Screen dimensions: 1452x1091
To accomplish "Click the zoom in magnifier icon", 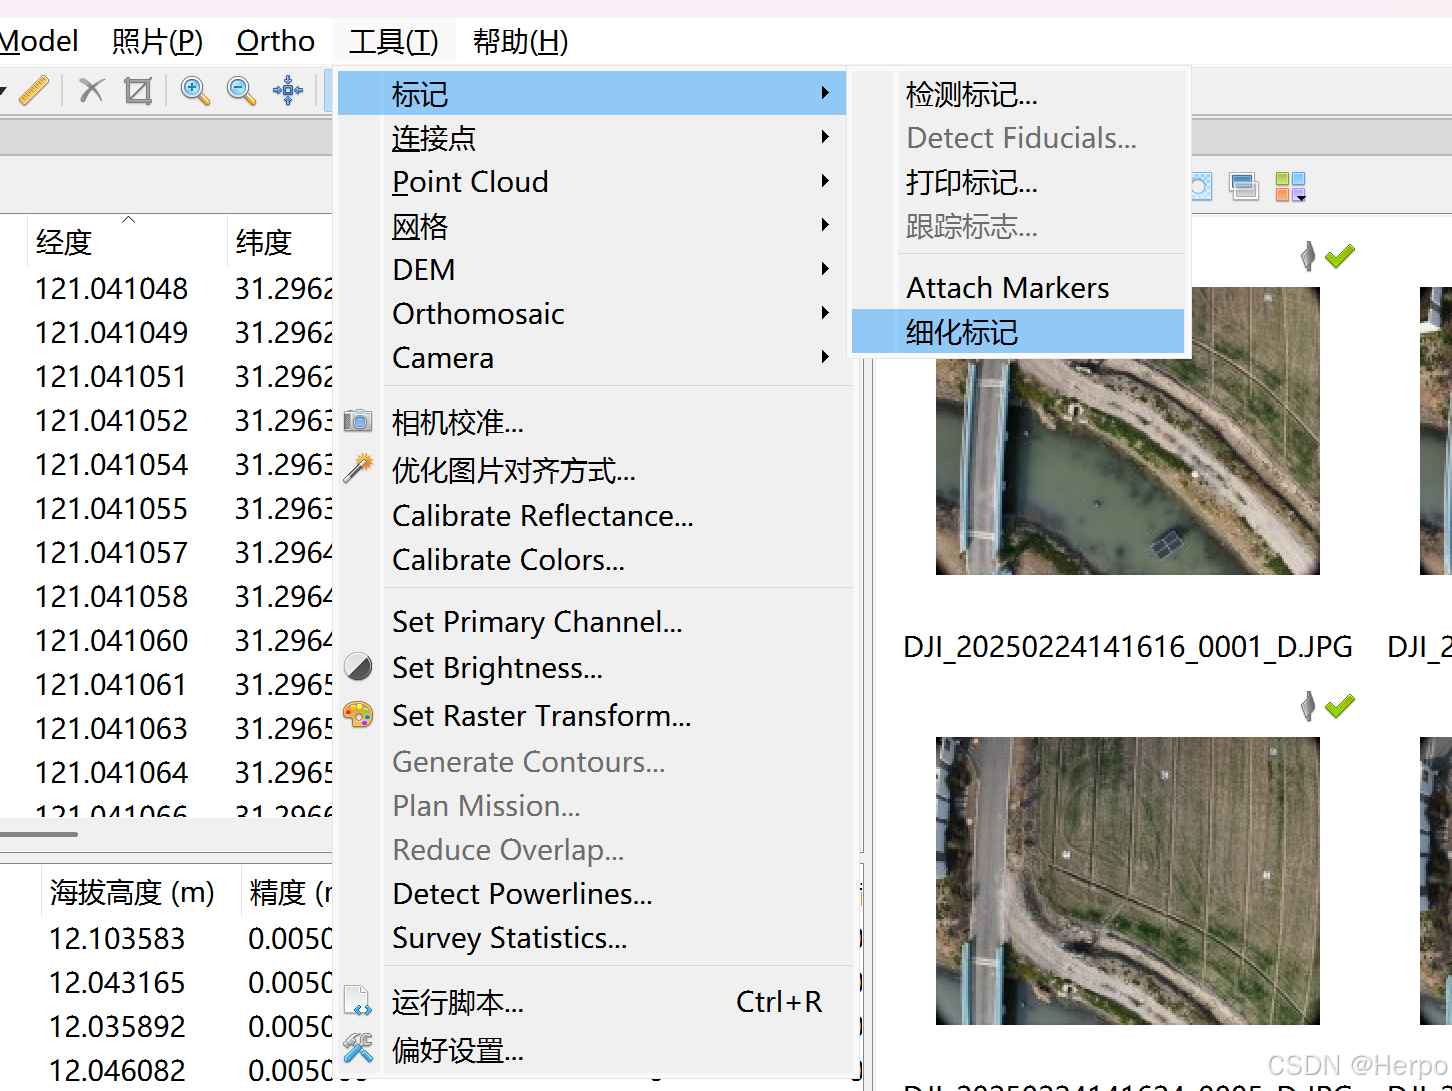I will [195, 90].
